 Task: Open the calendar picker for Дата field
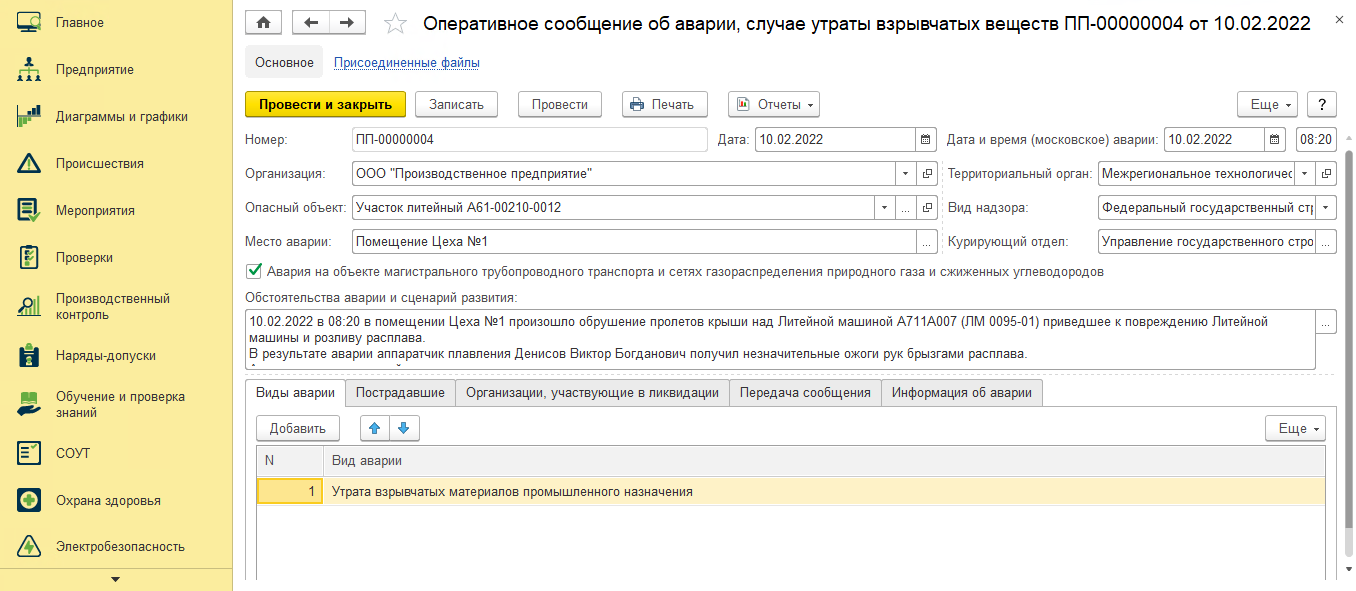pyautogui.click(x=925, y=139)
